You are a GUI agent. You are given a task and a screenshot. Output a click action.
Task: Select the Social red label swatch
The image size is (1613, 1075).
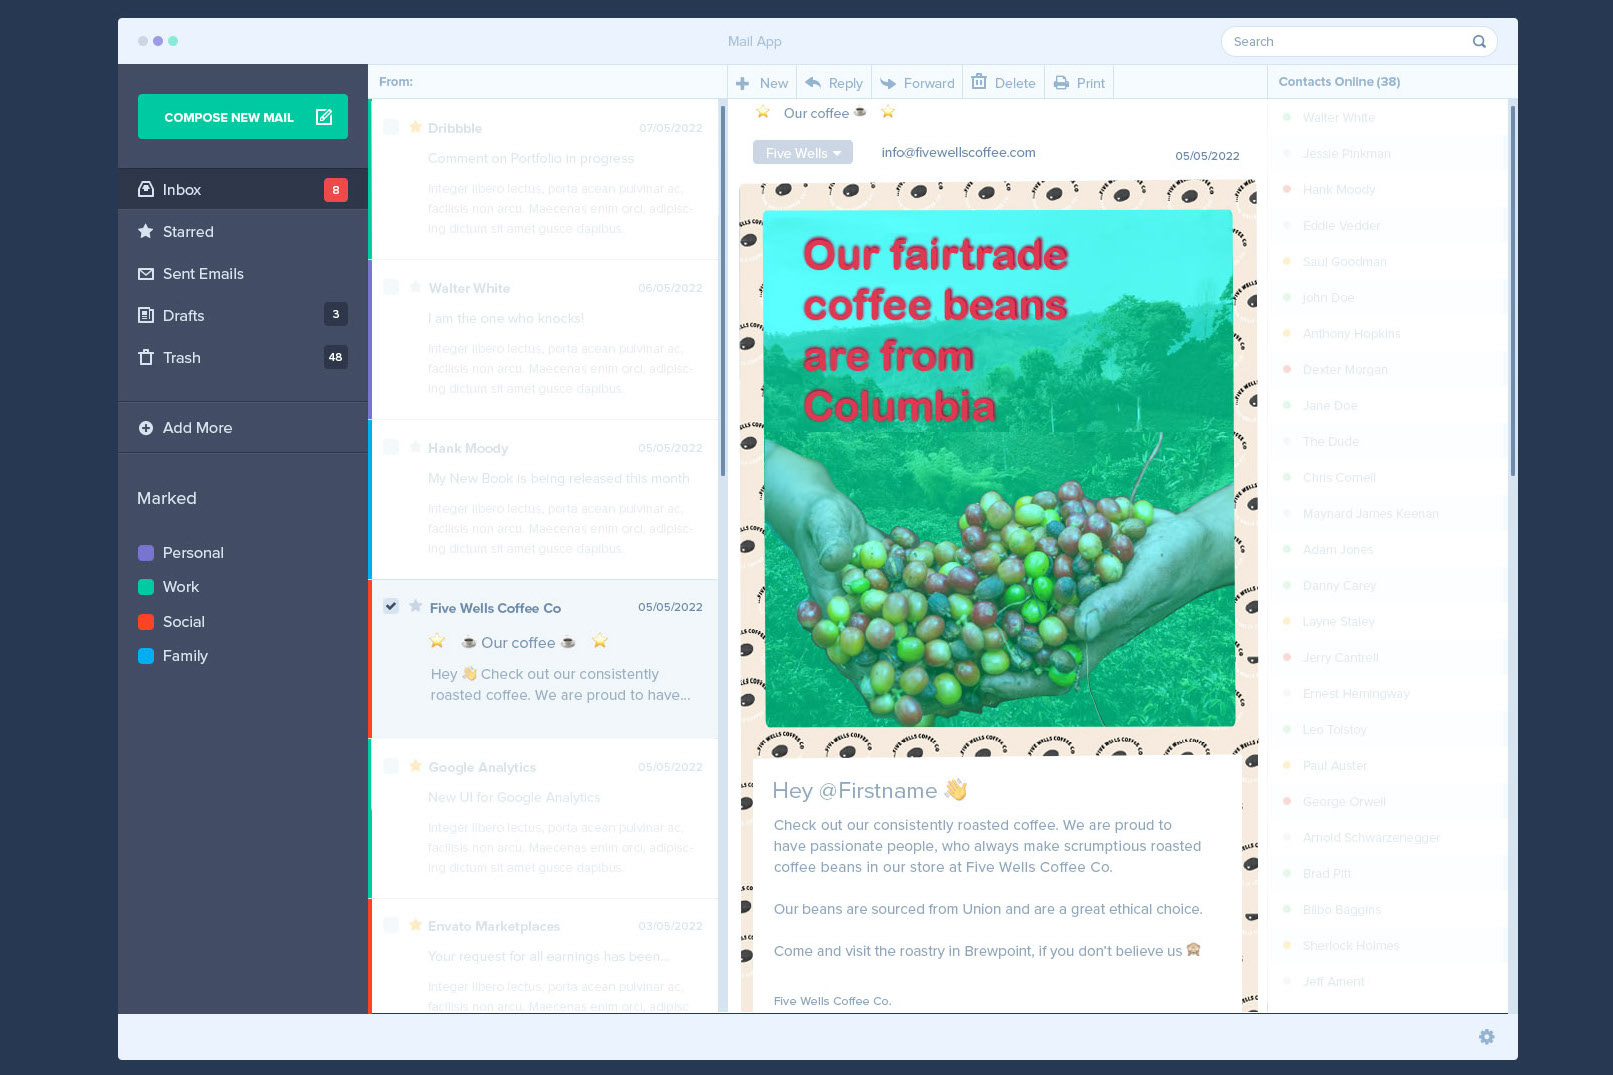[146, 622]
